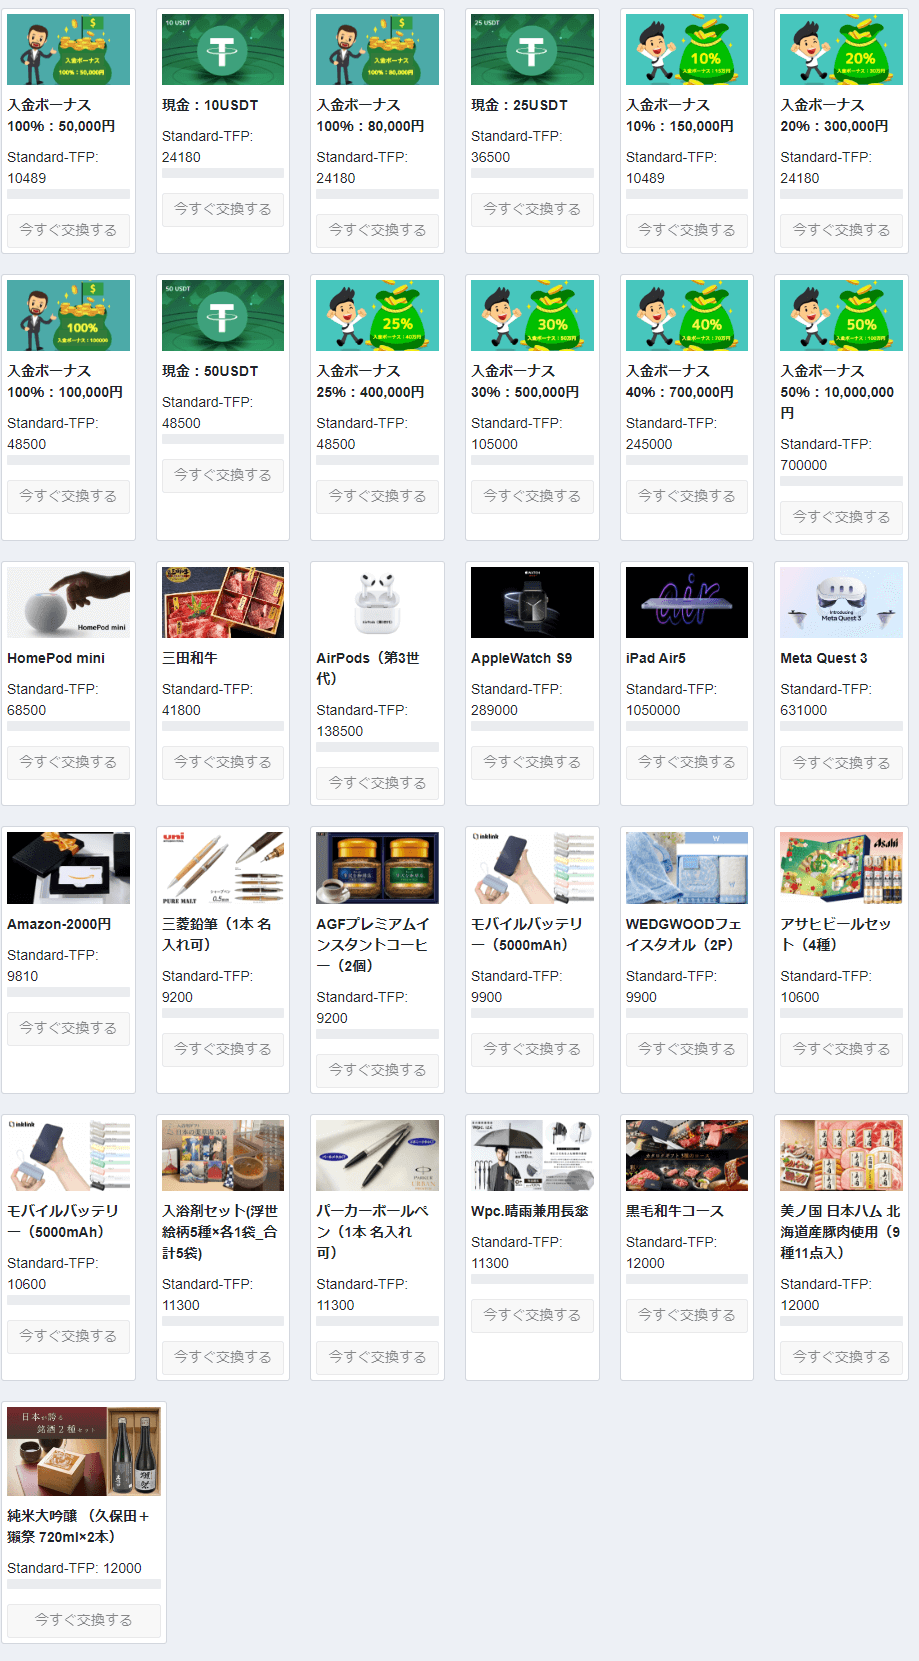Click 今すぐ交換する under 100%：50,000円 bonus
This screenshot has height=1661, width=919.
68,230
